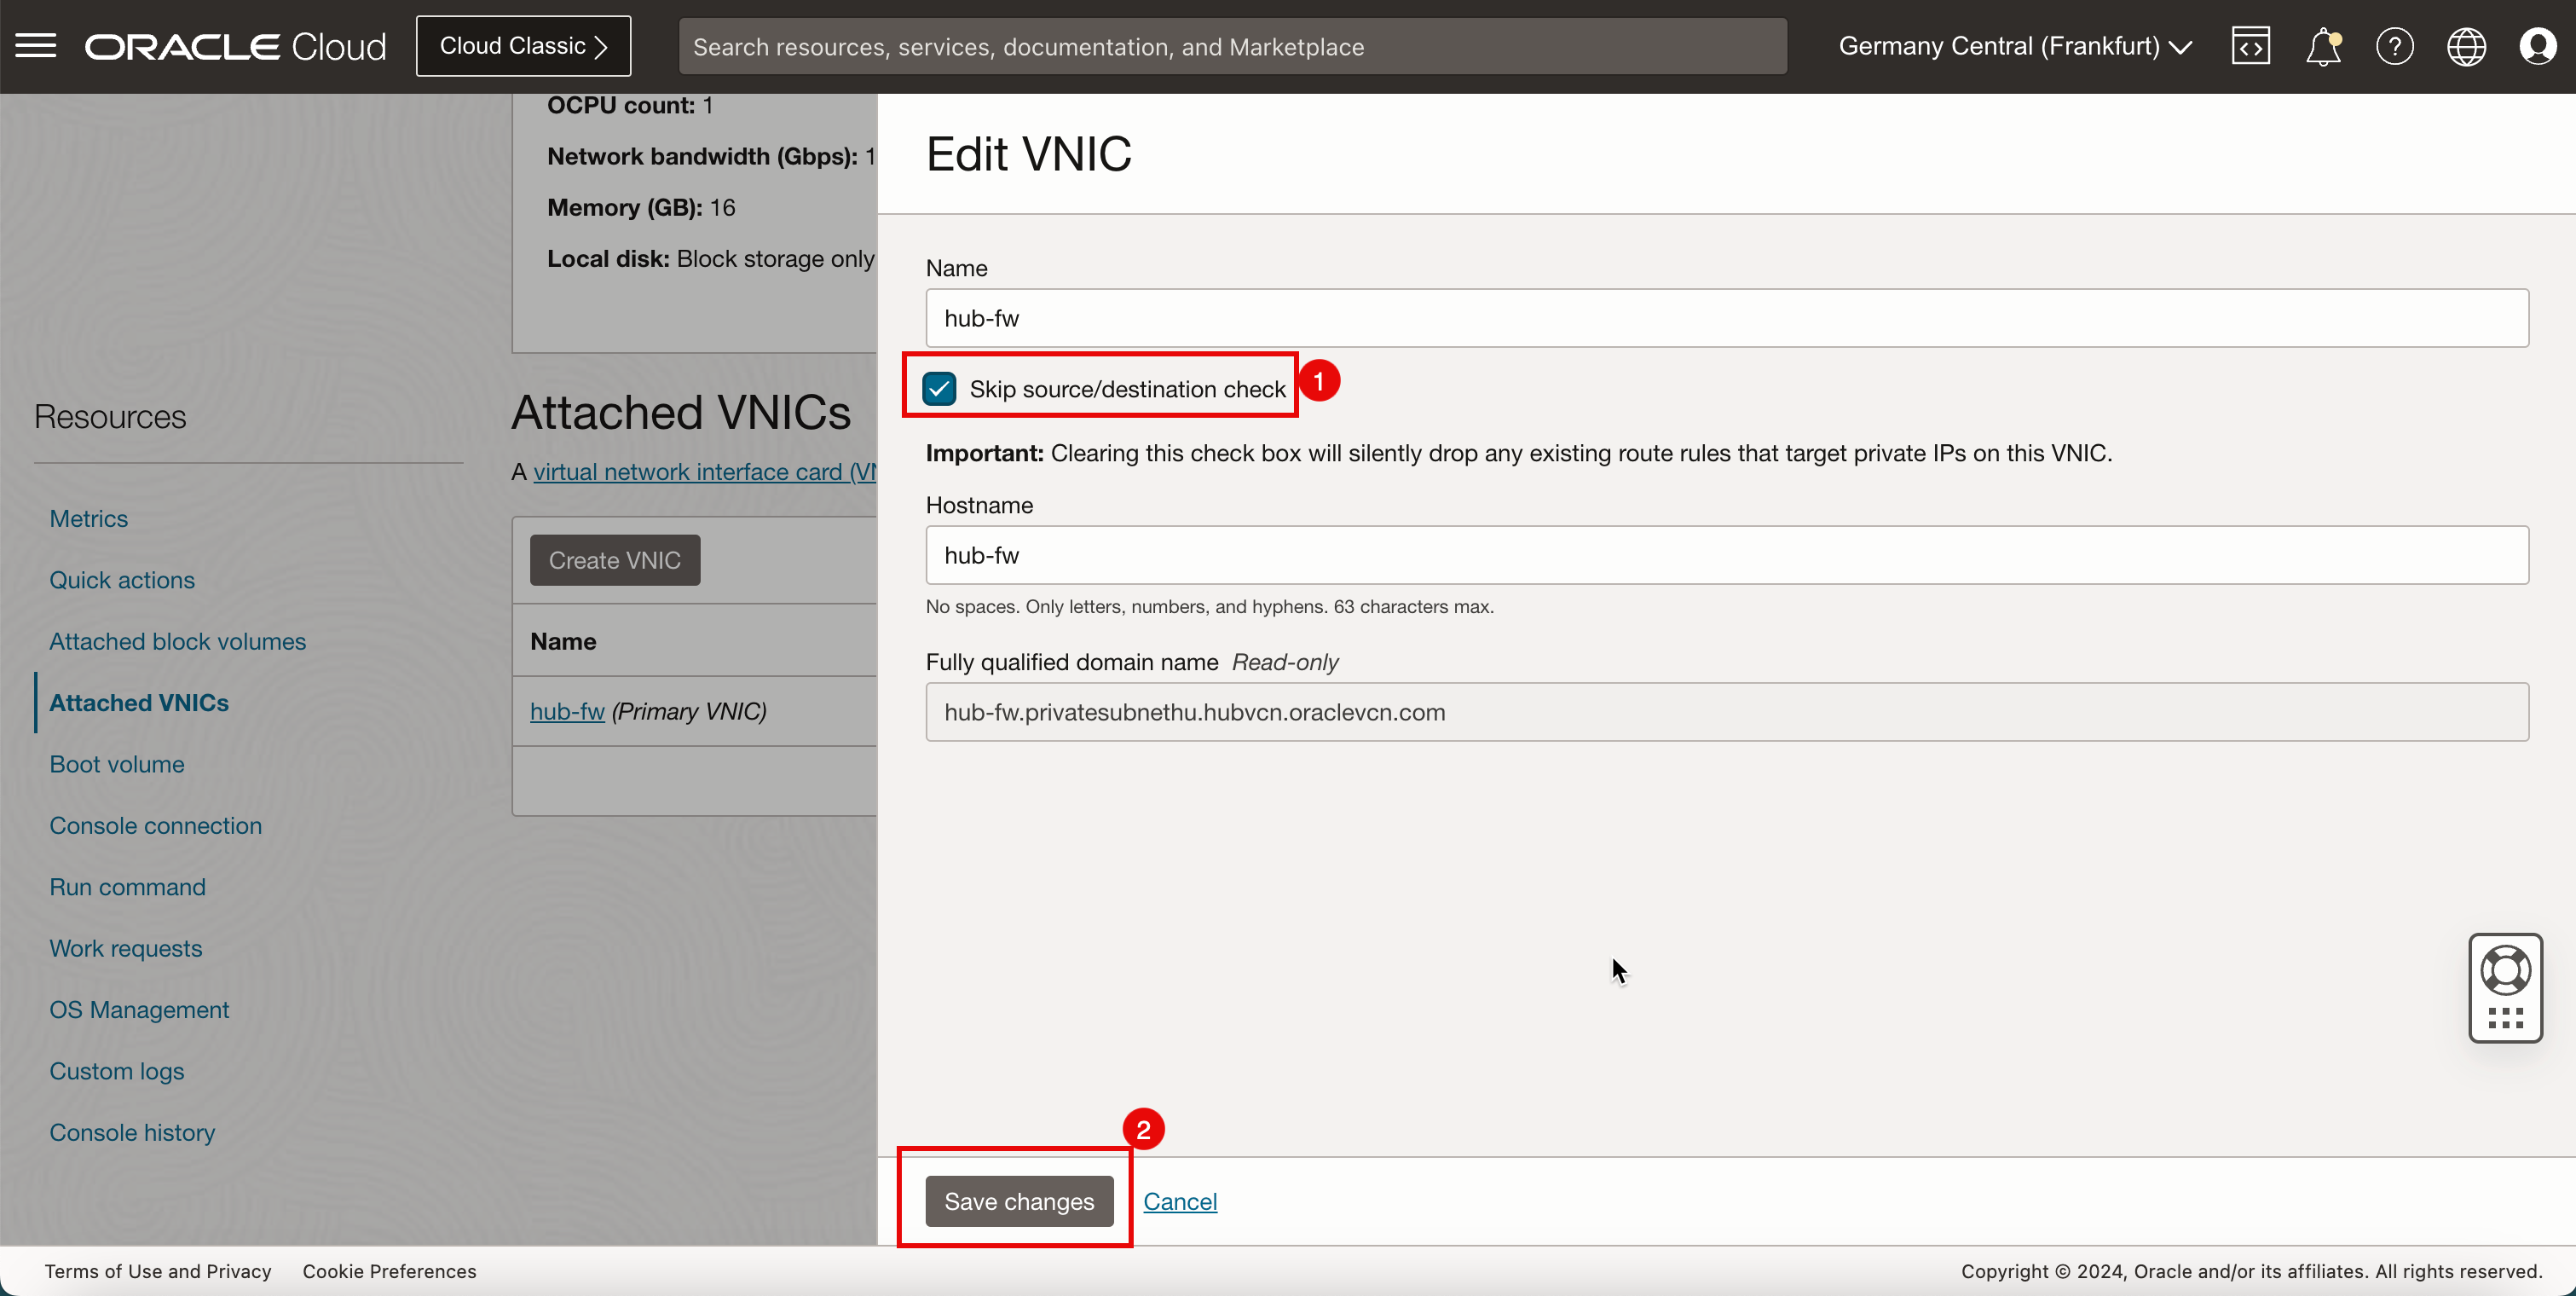The height and width of the screenshot is (1296, 2576).
Task: Click the Cancel link to discard changes
Action: point(1180,1201)
